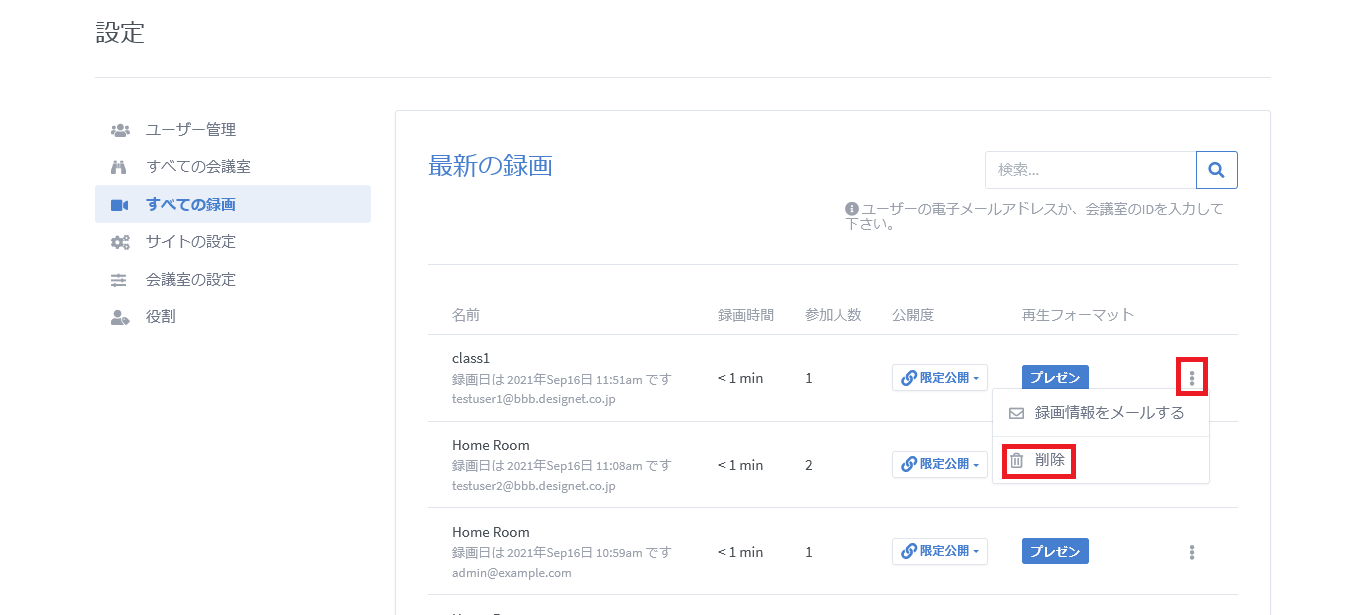
Task: Go to サイトの設定 page
Action: pos(191,242)
